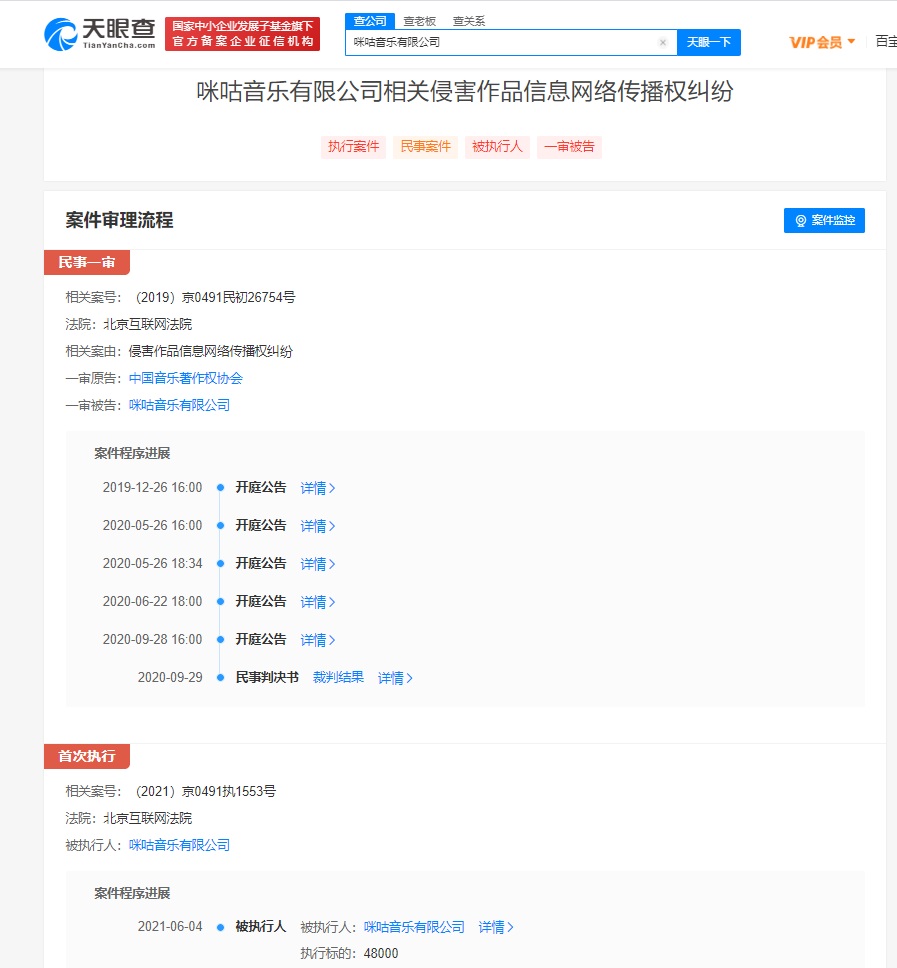Click the 执行案件 tag
This screenshot has width=897, height=968.
pyautogui.click(x=354, y=147)
